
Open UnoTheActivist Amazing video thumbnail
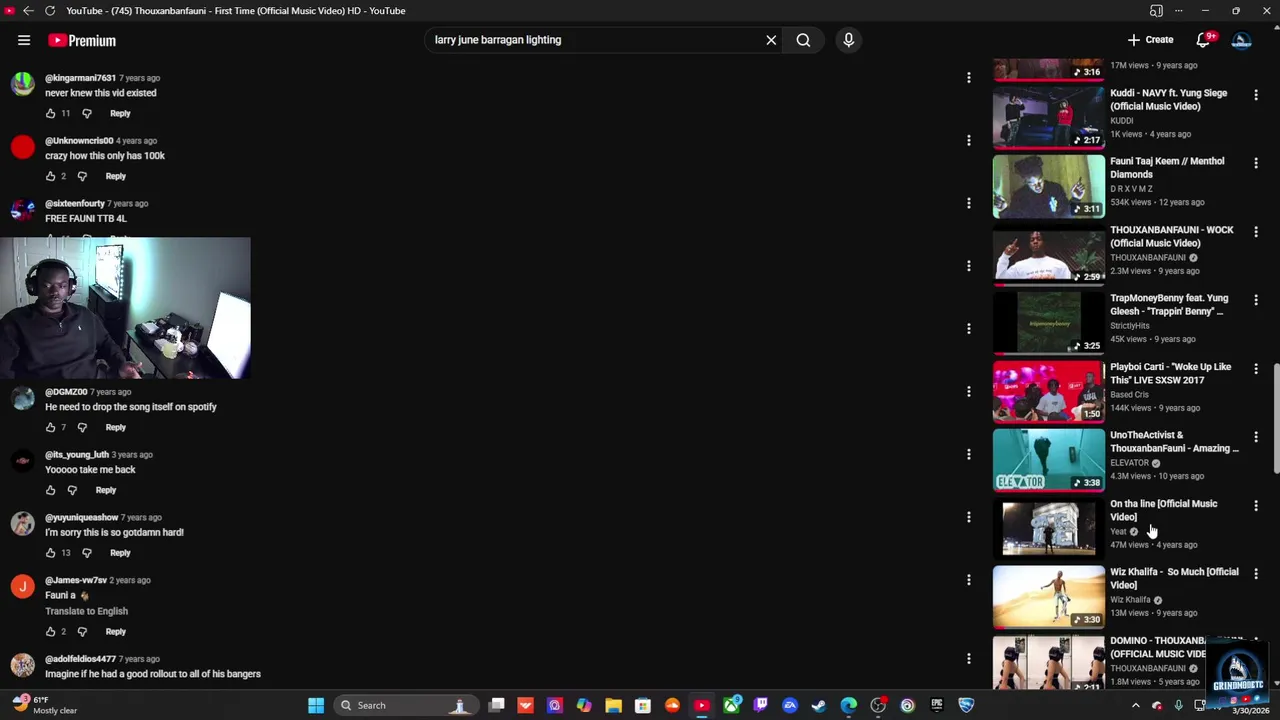click(x=1048, y=460)
